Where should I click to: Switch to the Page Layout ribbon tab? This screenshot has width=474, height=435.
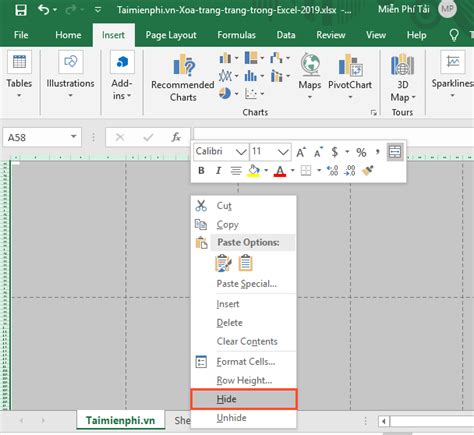(x=171, y=35)
